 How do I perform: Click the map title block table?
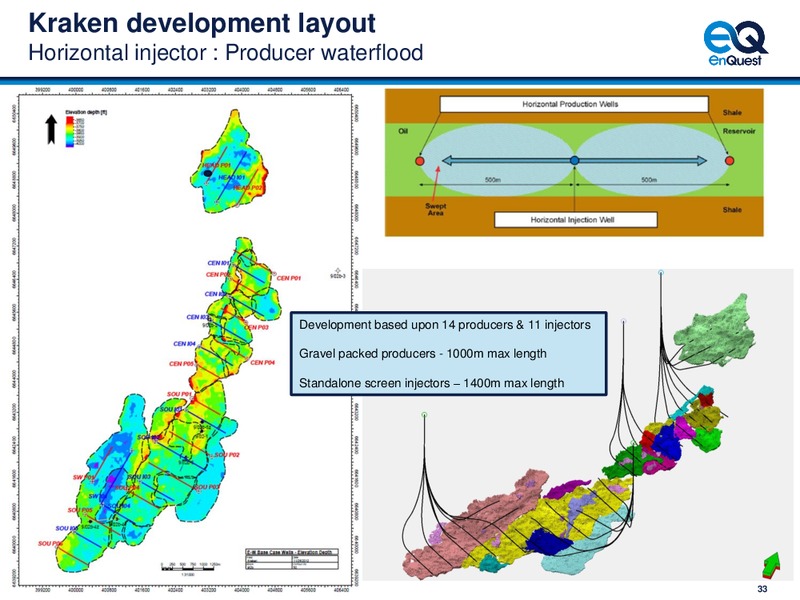coord(292,559)
